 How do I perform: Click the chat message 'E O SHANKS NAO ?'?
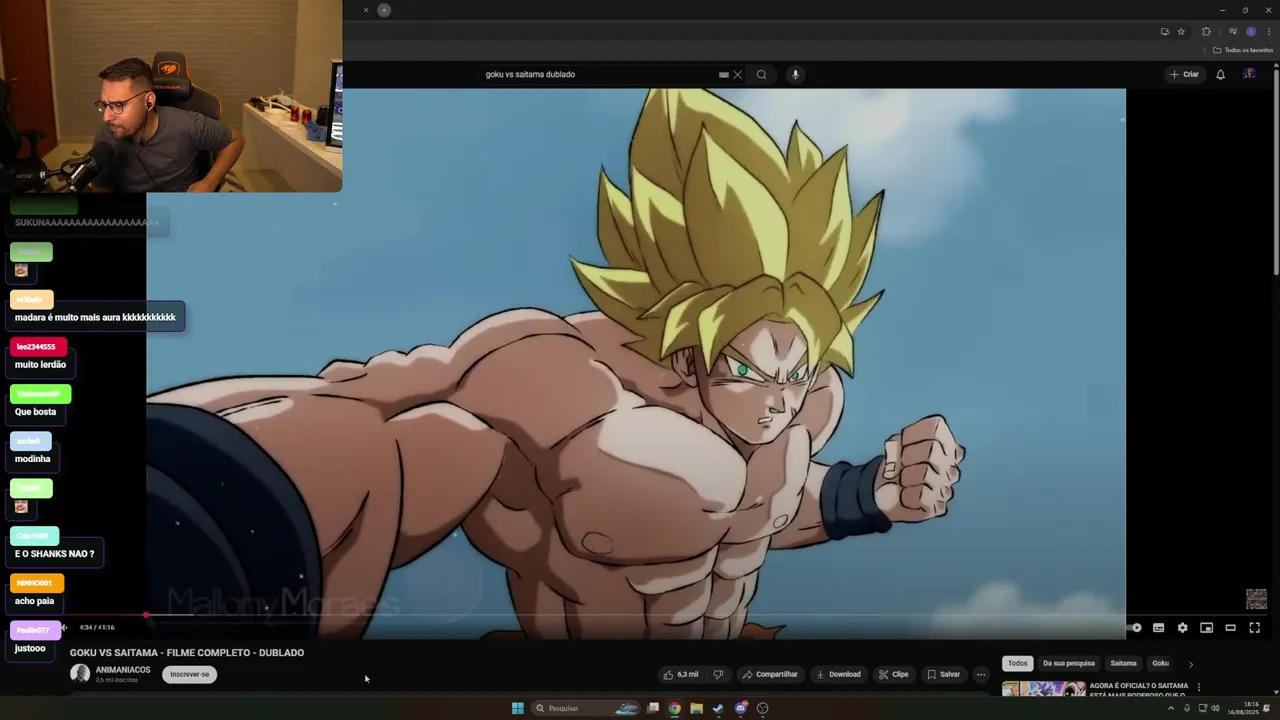54,554
